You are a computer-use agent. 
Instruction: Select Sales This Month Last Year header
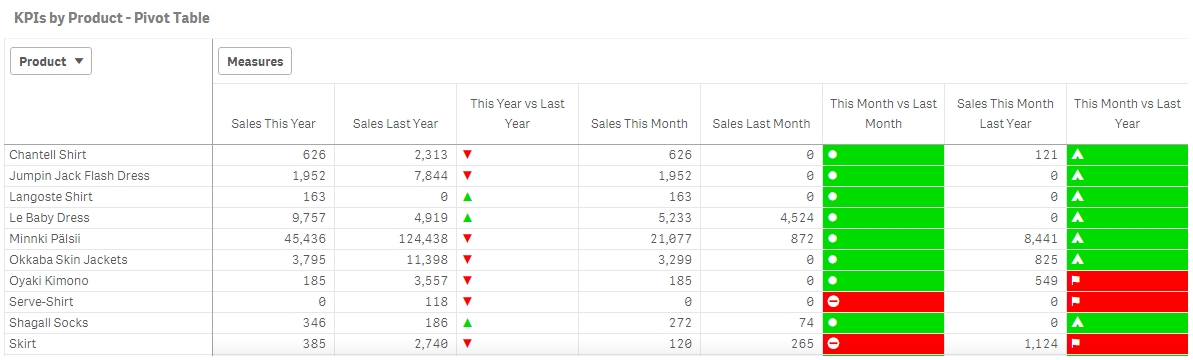click(1005, 113)
